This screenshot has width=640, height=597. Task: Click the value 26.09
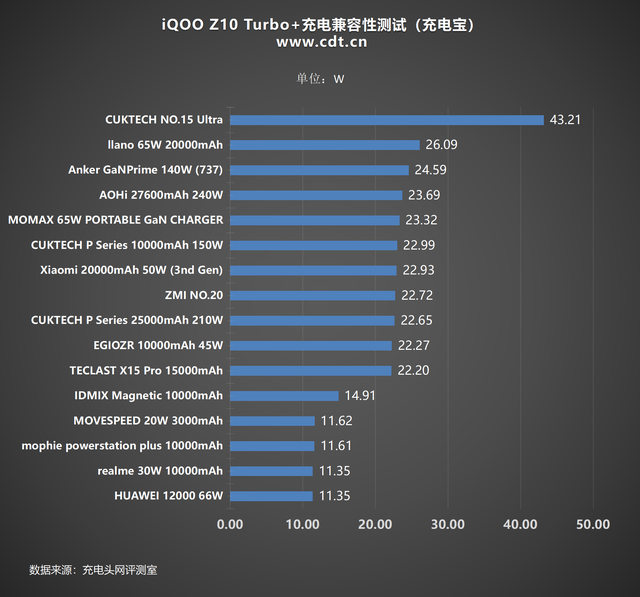point(442,145)
